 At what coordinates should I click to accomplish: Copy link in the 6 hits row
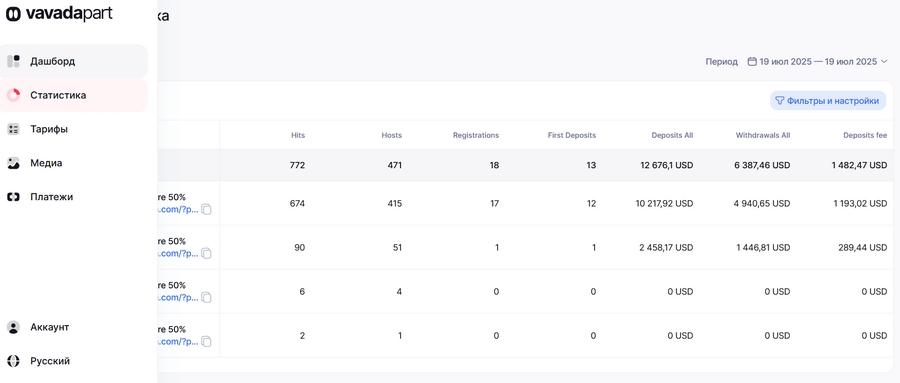206,297
